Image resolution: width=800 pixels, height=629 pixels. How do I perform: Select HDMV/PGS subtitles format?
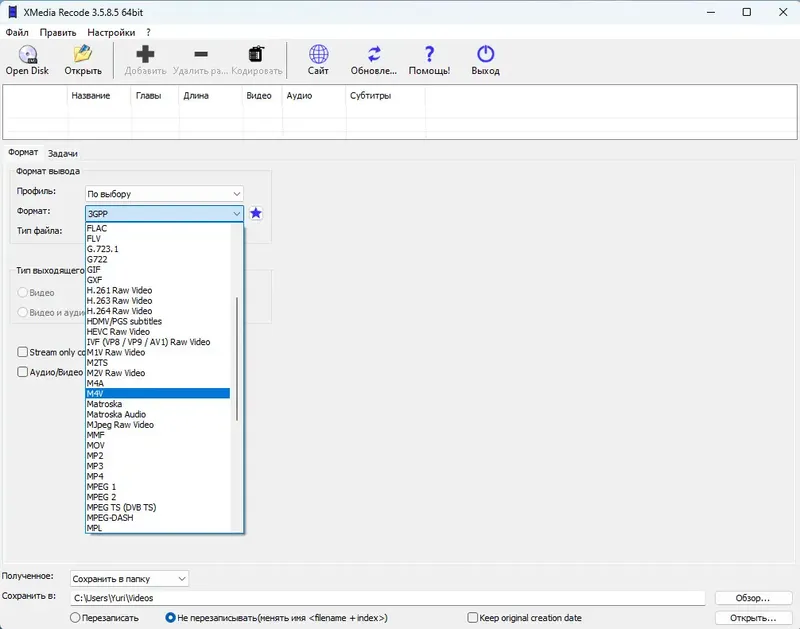coord(158,321)
